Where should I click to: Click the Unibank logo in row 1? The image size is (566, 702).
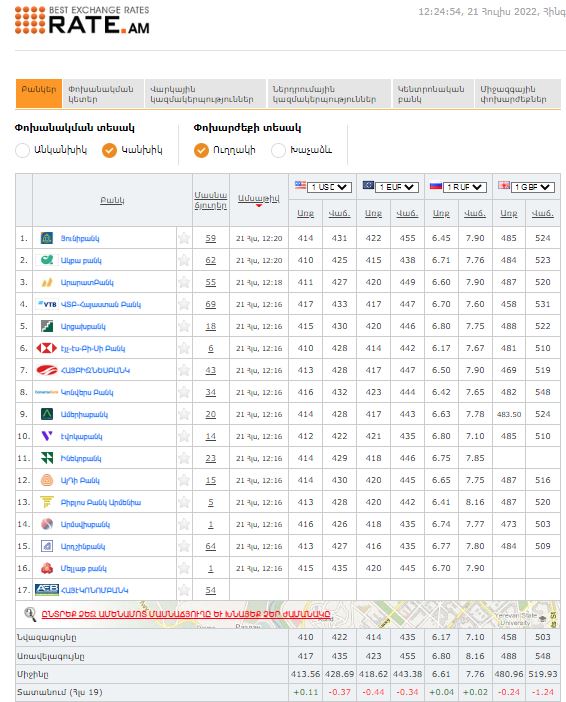pos(47,238)
